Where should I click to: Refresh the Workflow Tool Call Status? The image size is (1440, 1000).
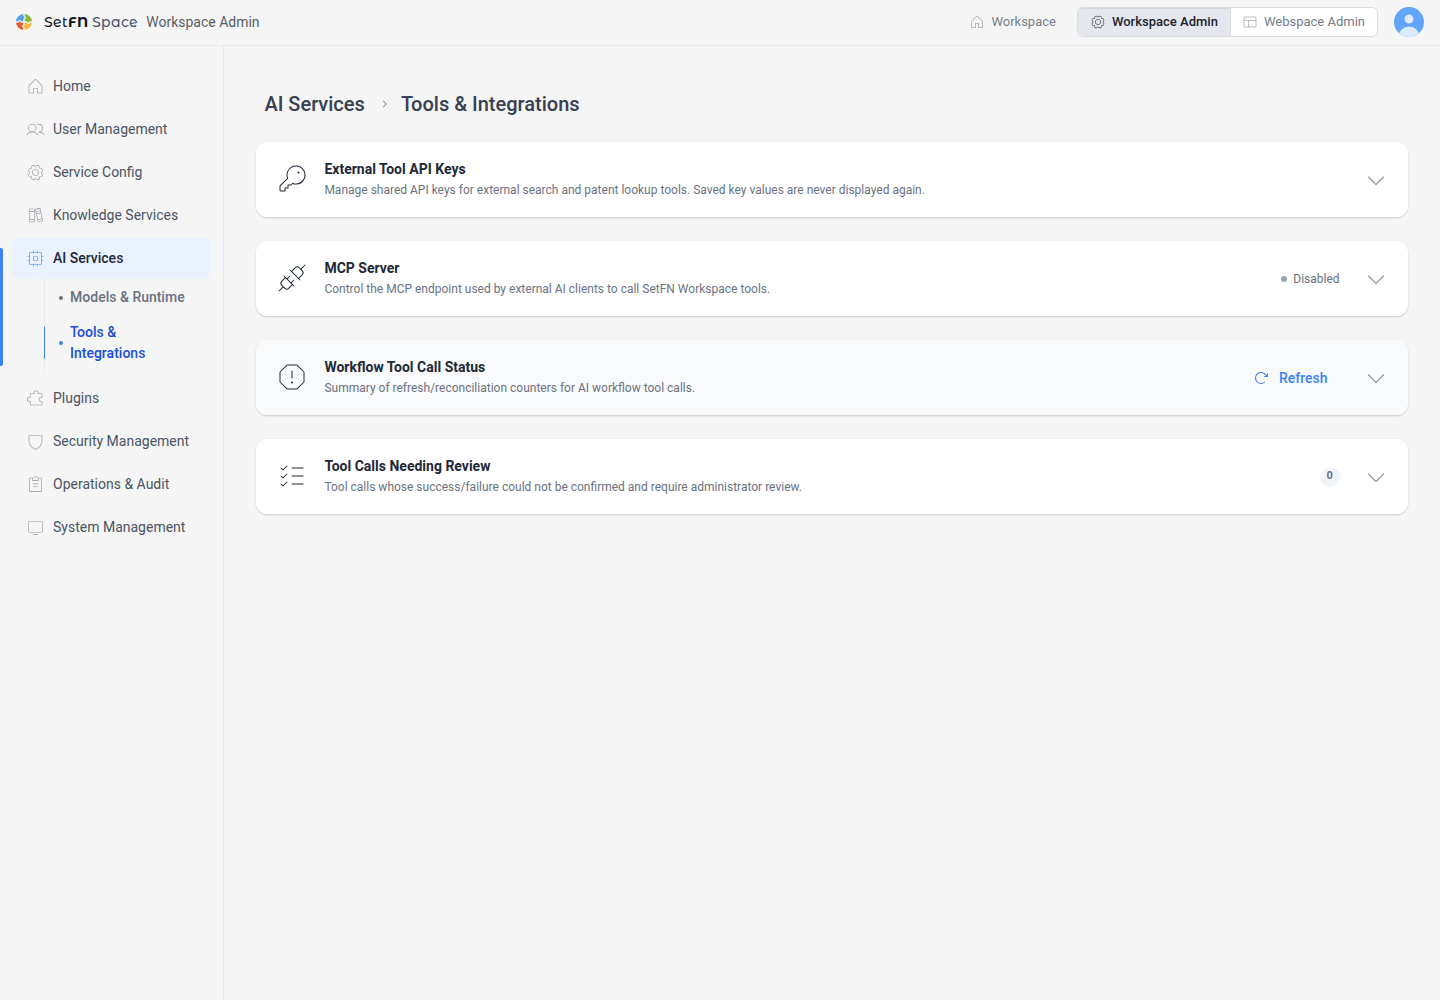1291,378
